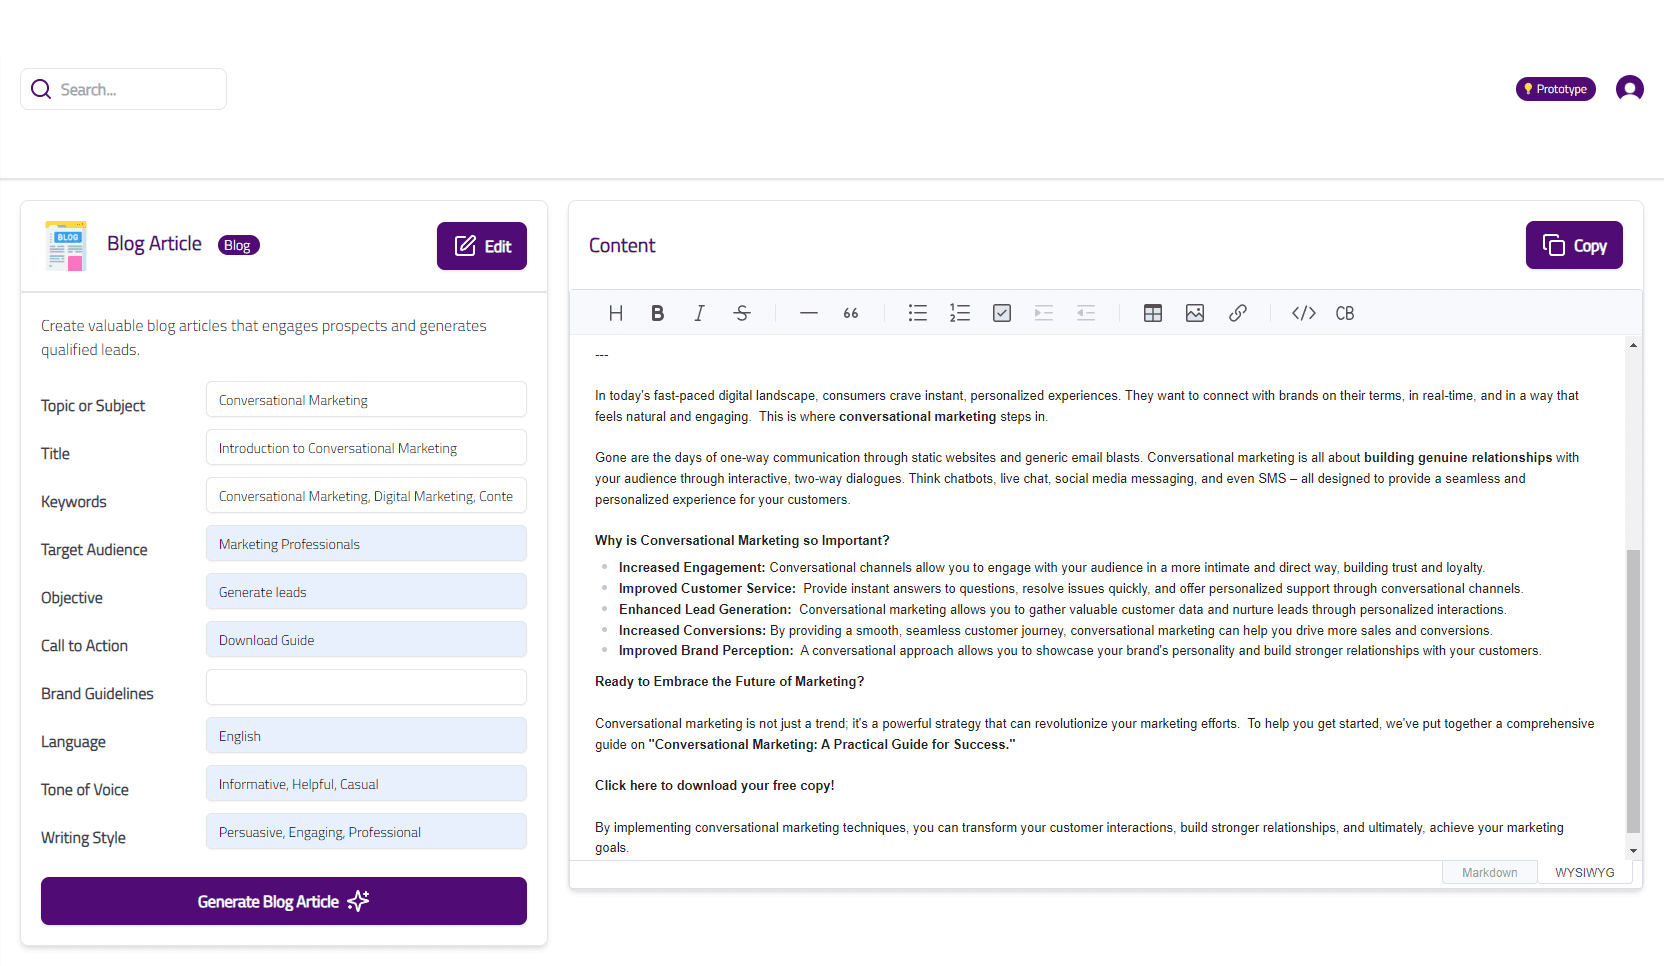
Task: Switch to the Markdown tab
Action: 1489,873
